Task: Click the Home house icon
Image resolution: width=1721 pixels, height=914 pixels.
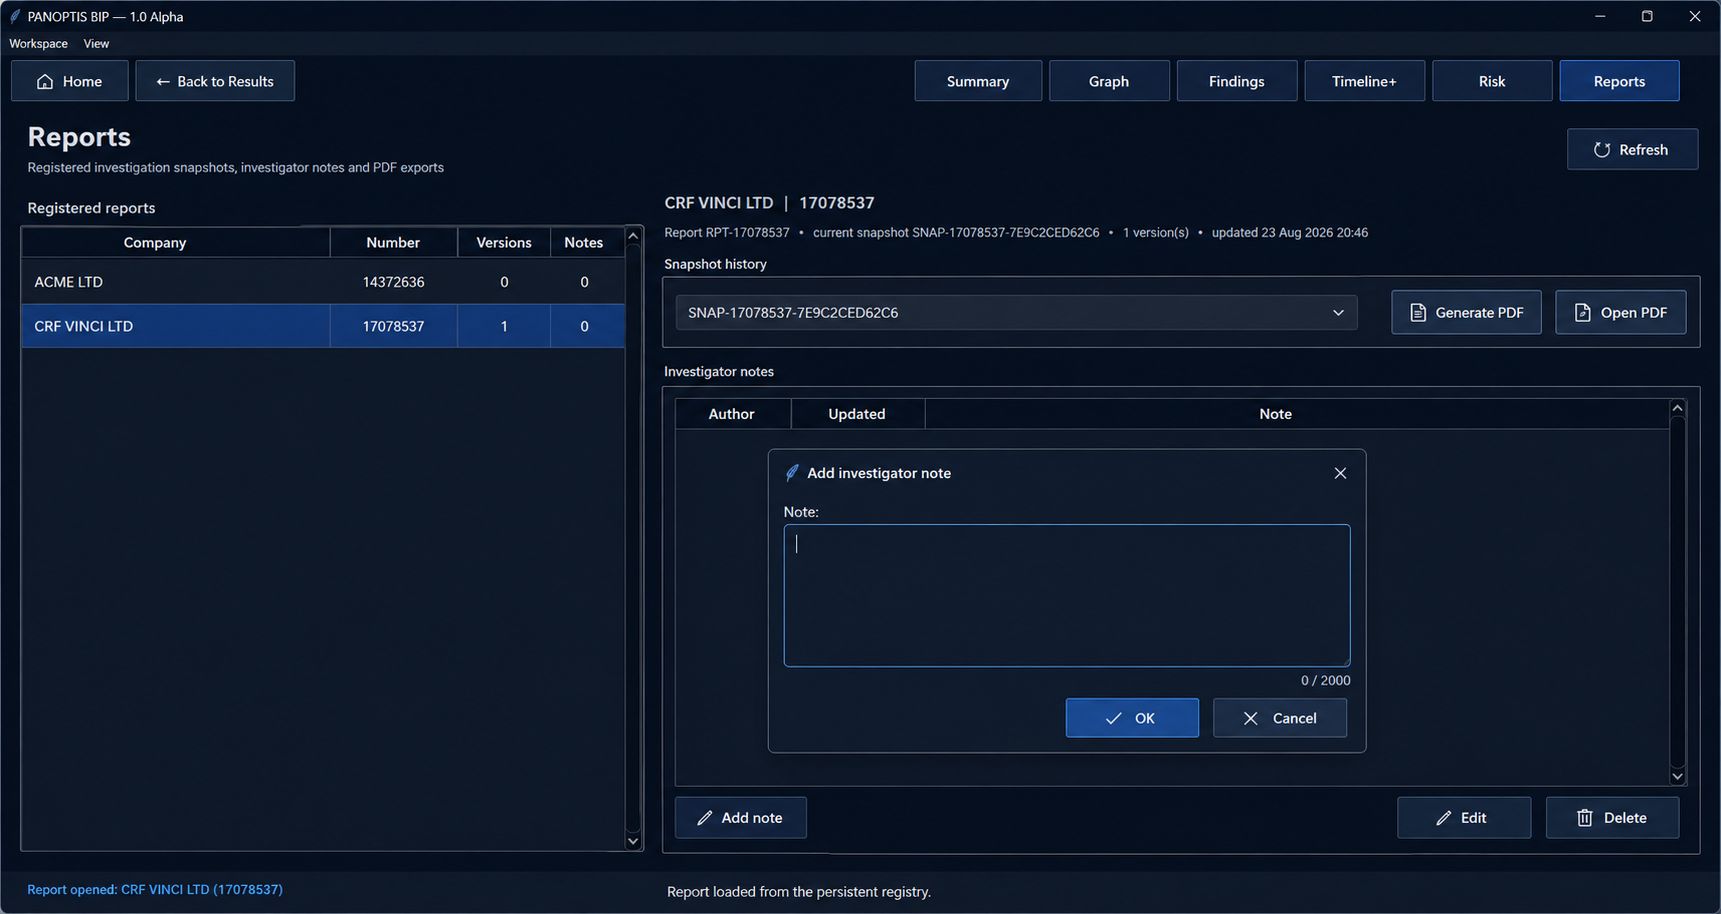Action: click(x=45, y=82)
